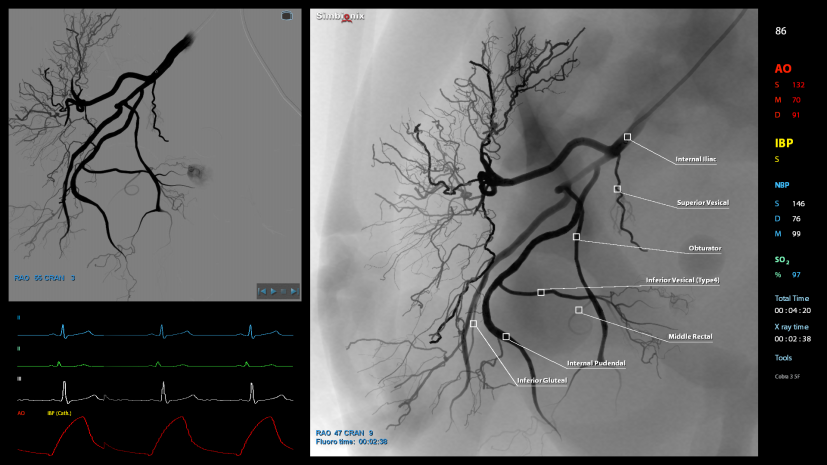Select the Inferior Gluteal artery marker

(x=473, y=323)
